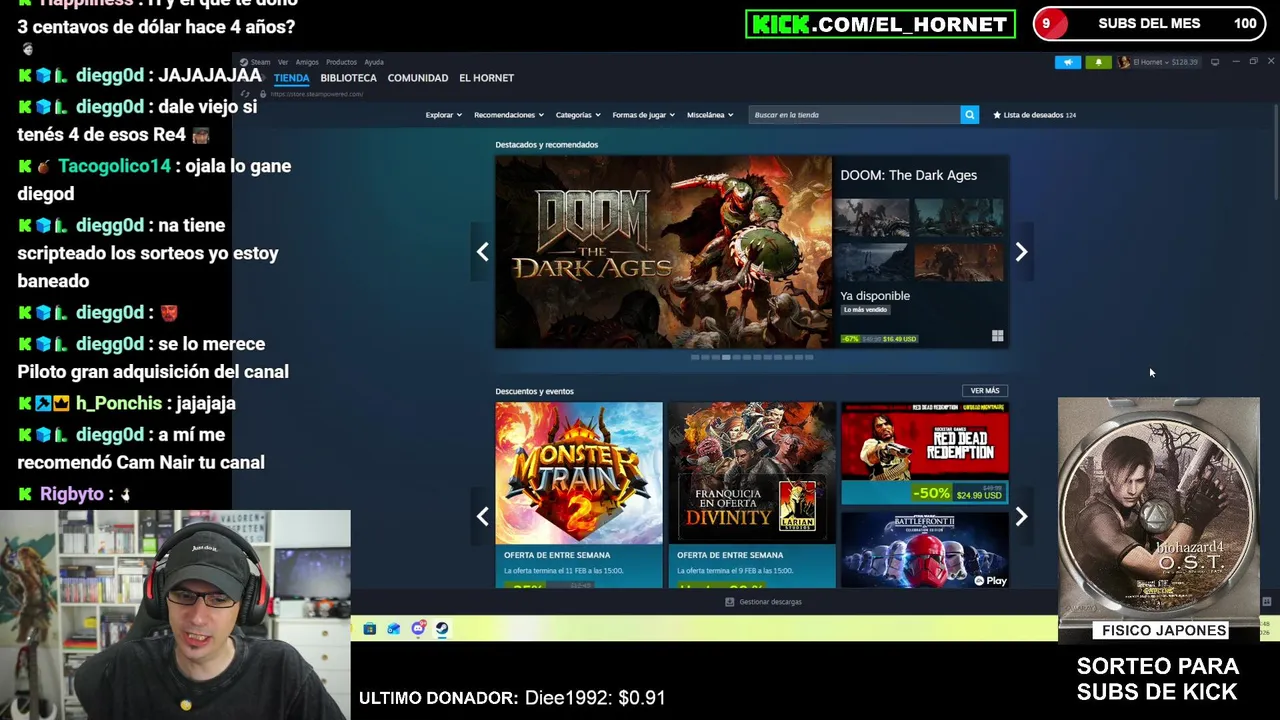Open Steam icon in the Windows taskbar
1280x720 pixels.
pyautogui.click(x=442, y=629)
